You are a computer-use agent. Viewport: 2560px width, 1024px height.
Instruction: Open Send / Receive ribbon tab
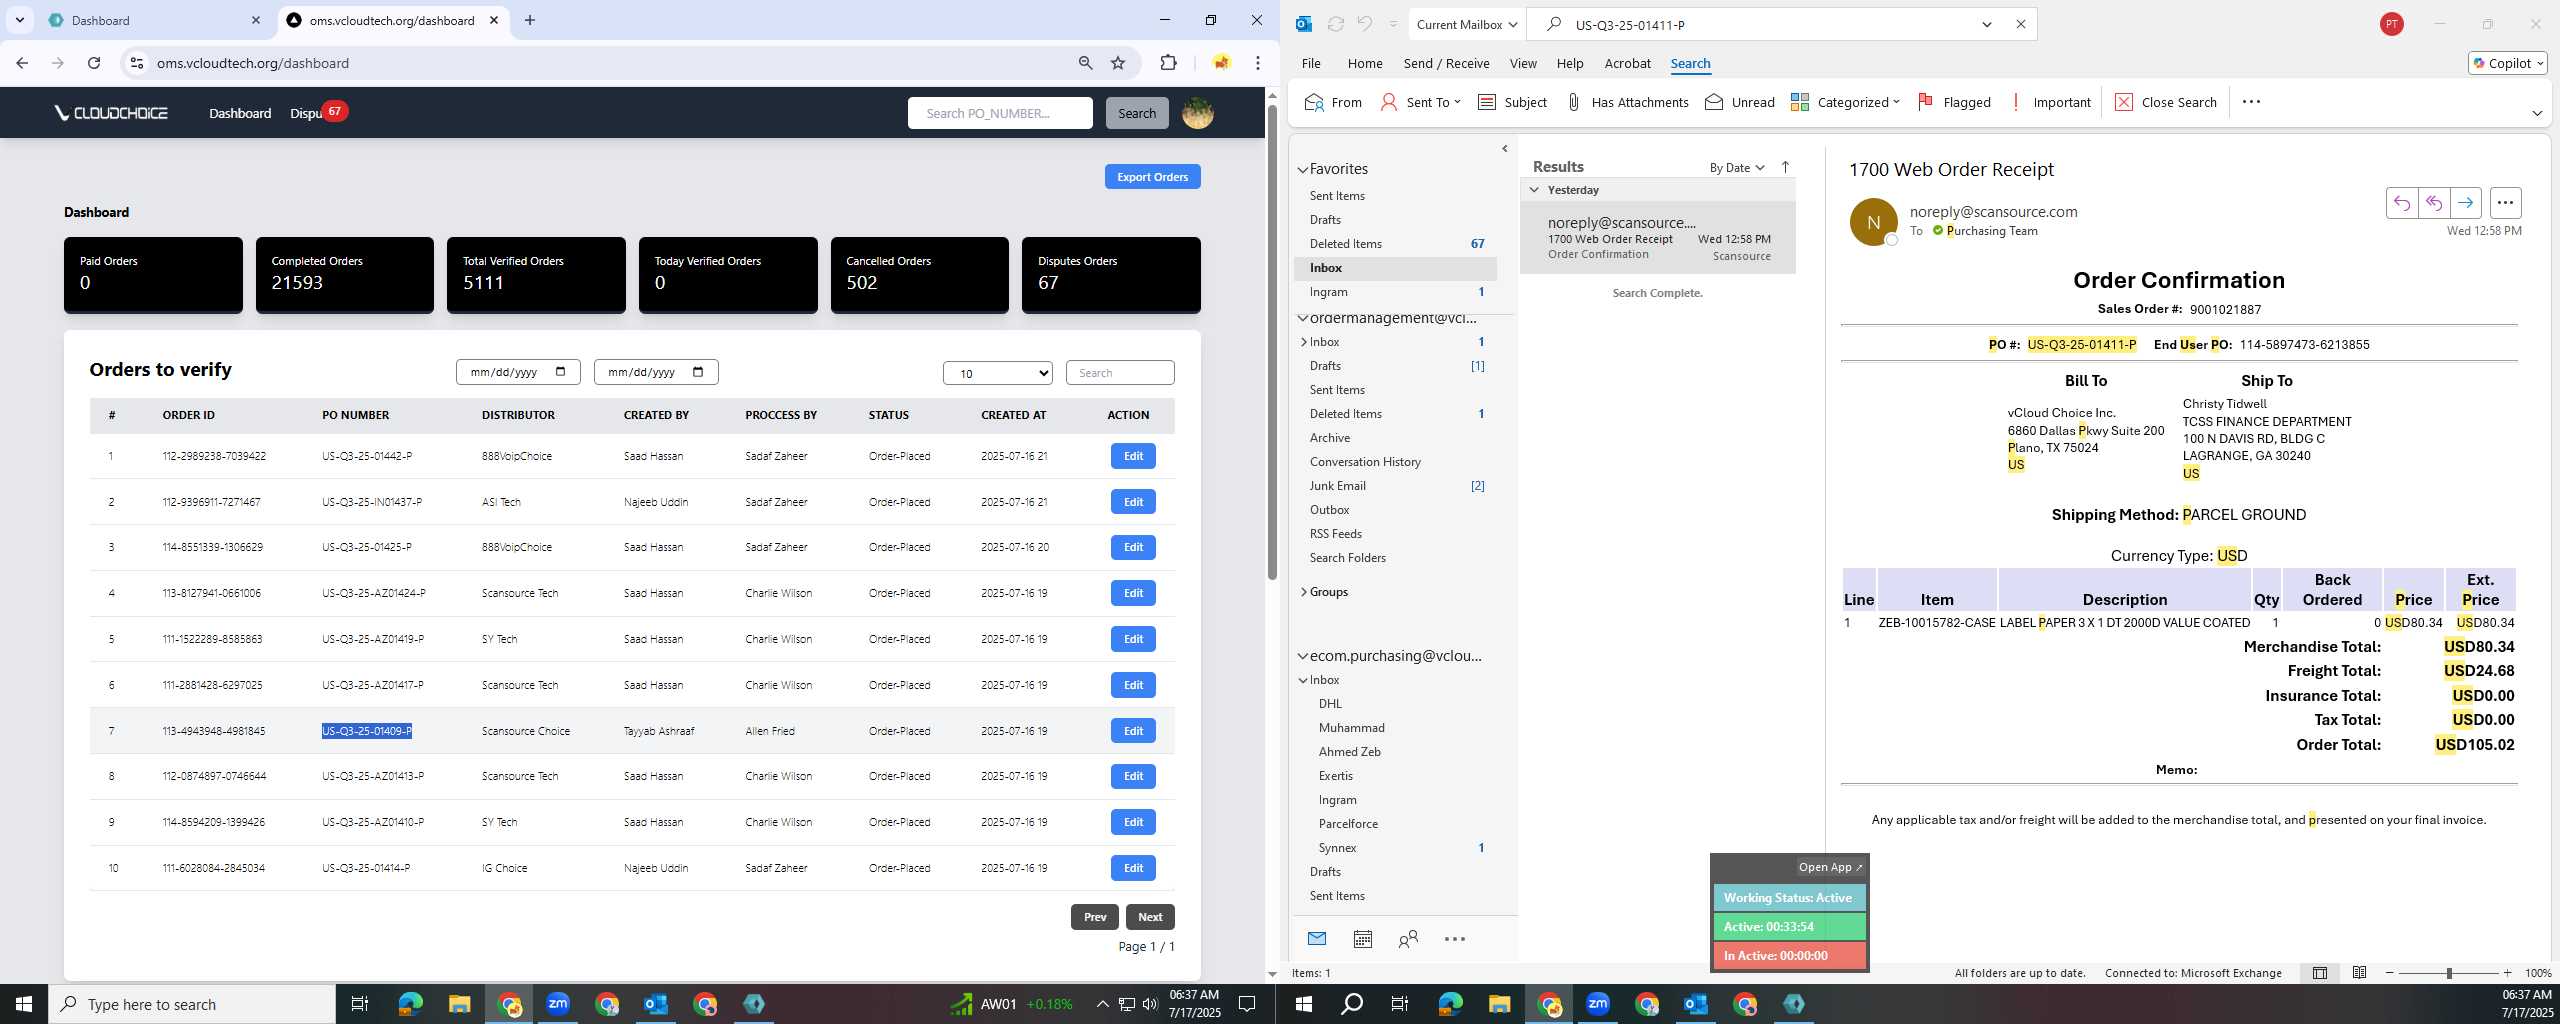point(1446,63)
